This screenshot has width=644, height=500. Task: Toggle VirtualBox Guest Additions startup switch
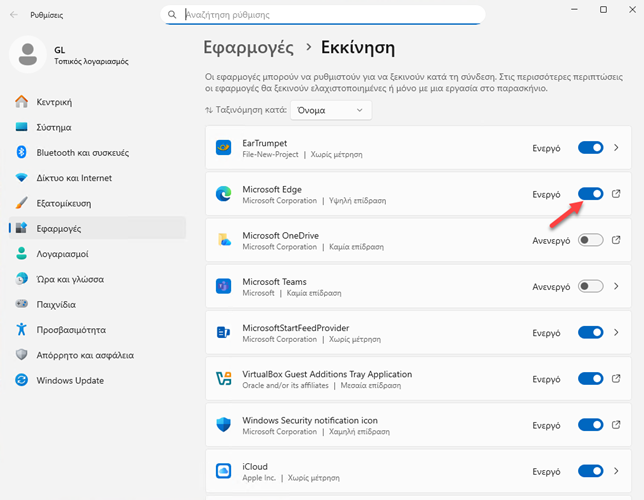click(591, 378)
